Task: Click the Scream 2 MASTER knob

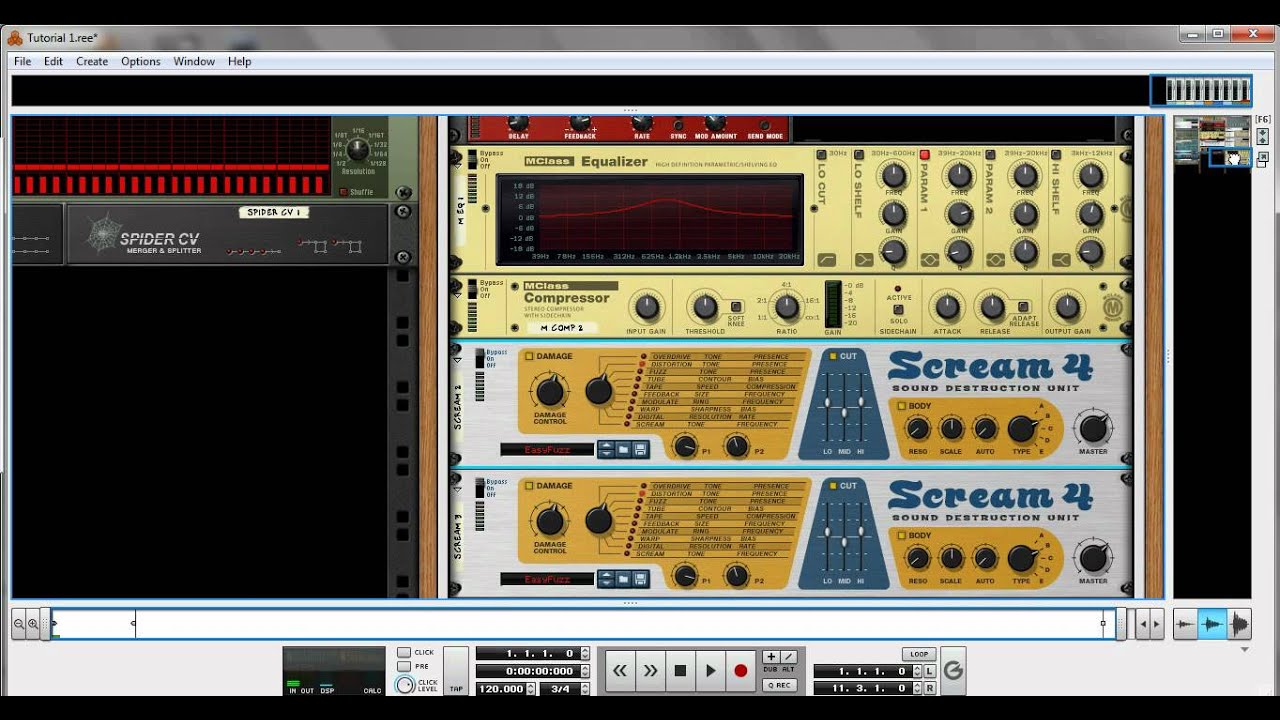Action: [x=1093, y=428]
